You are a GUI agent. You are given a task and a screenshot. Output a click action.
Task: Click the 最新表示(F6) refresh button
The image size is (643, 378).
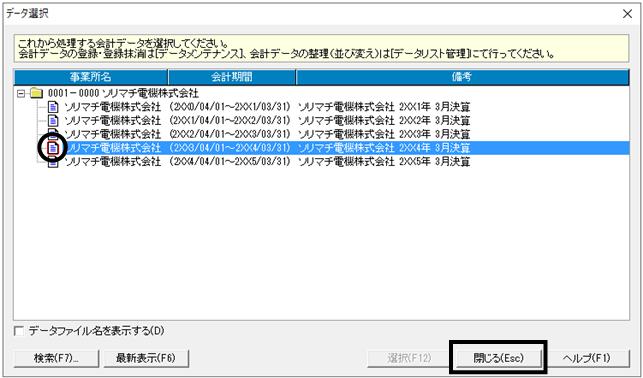pos(146,358)
